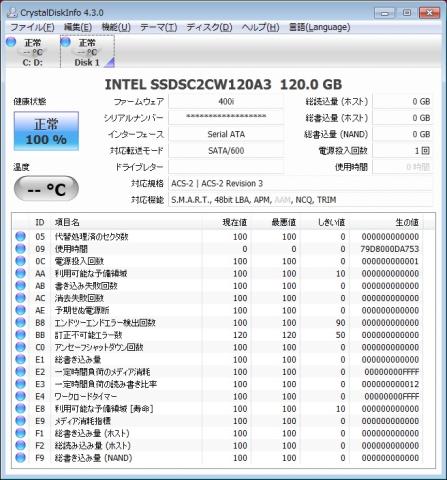Click the masked serial number field
Viewport: 447px width, 480px height.
226,118
